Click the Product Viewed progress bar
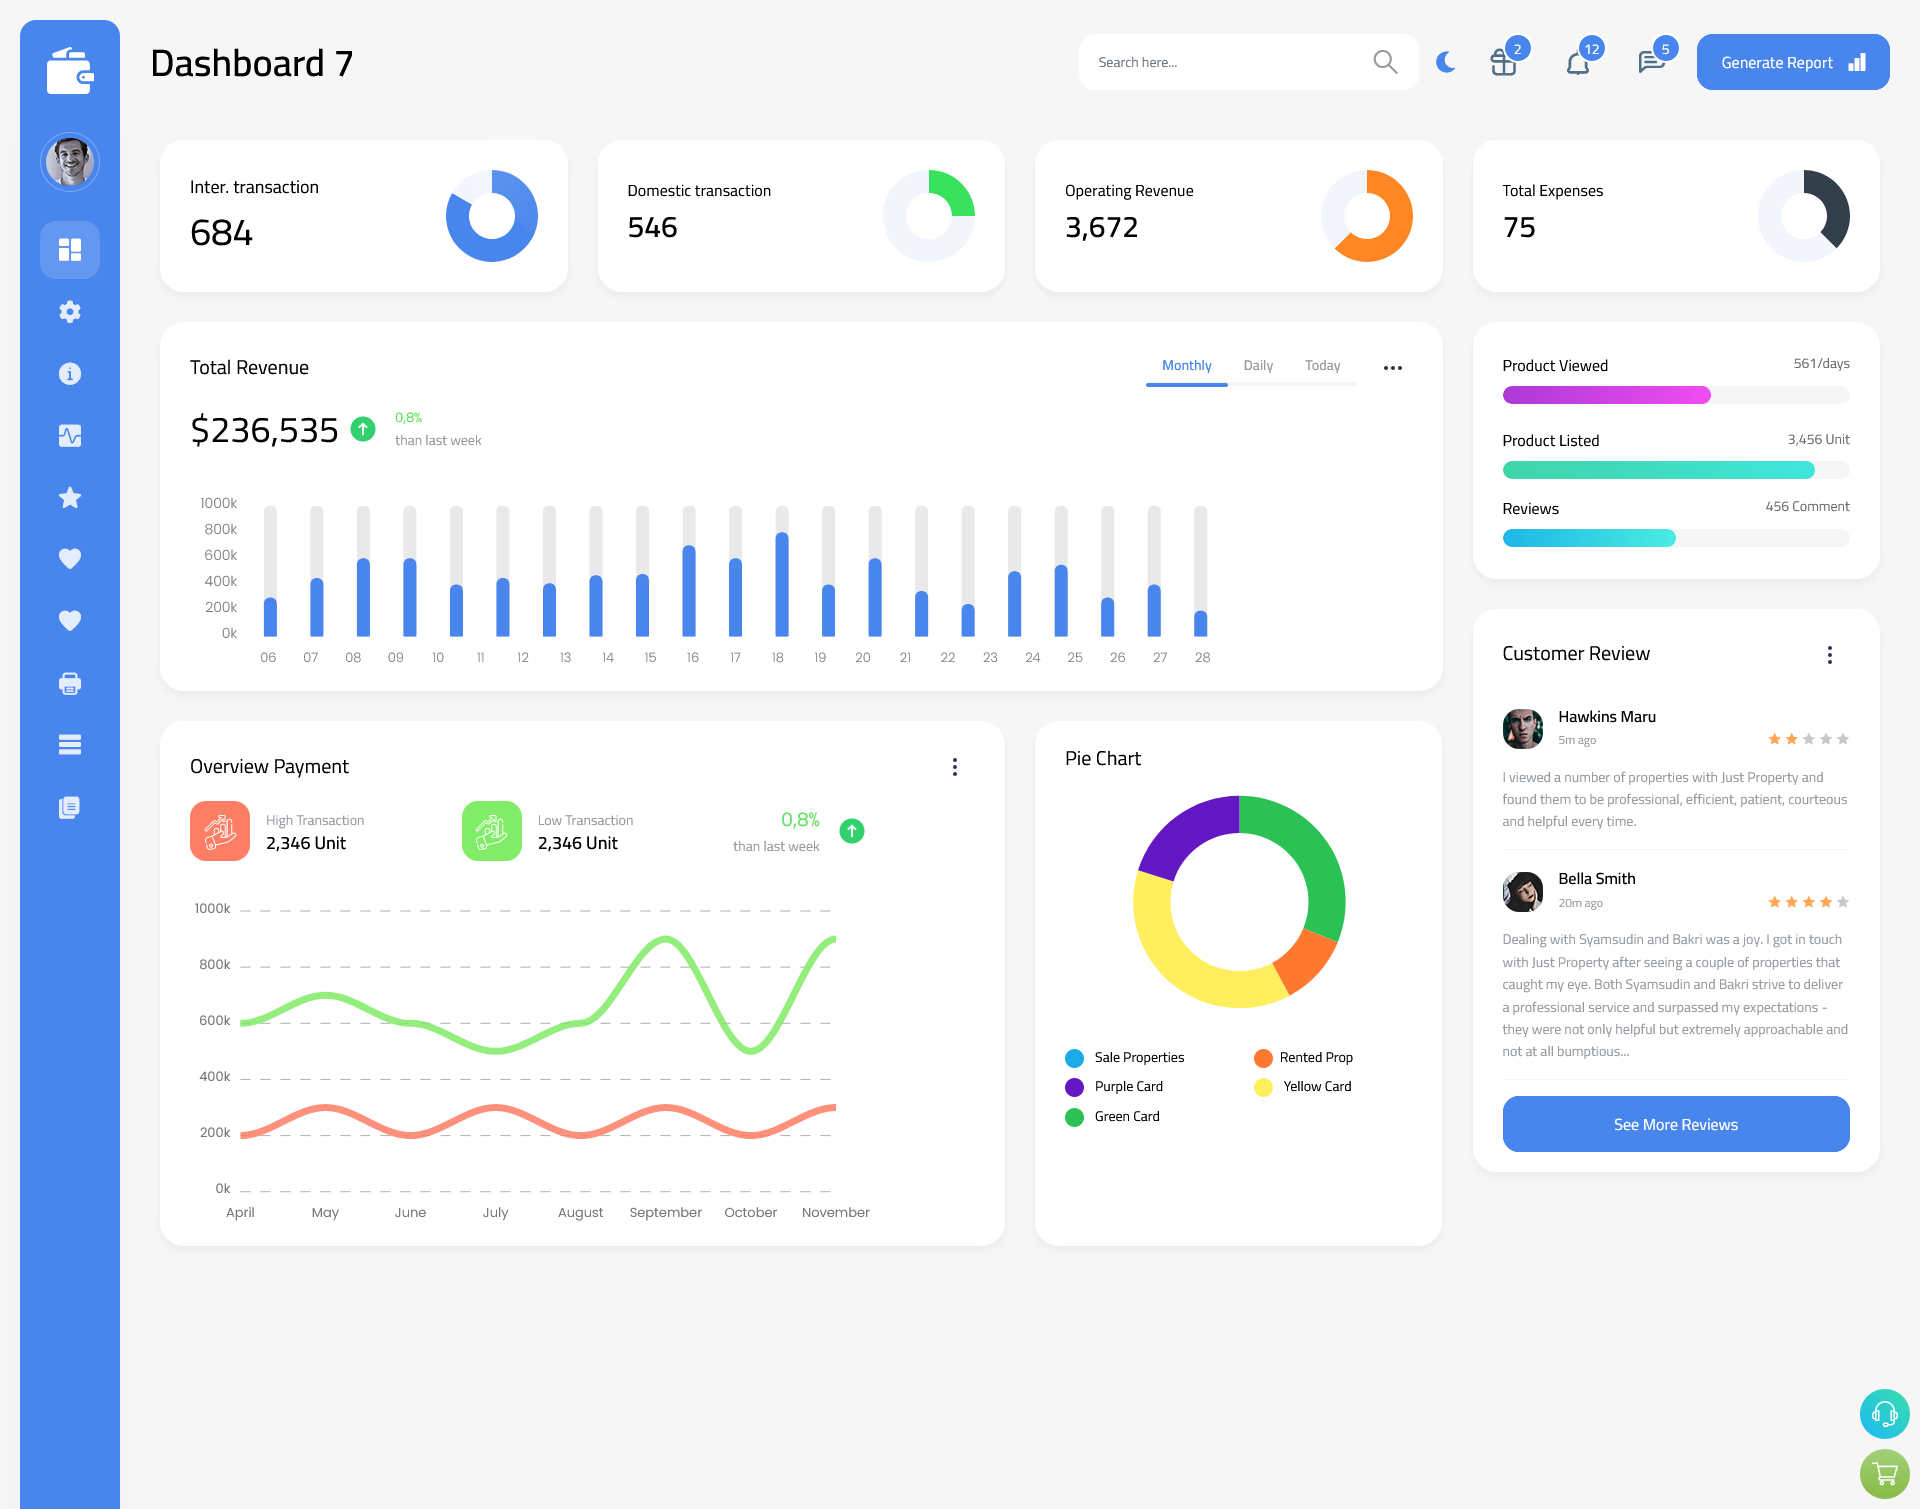 [1677, 396]
